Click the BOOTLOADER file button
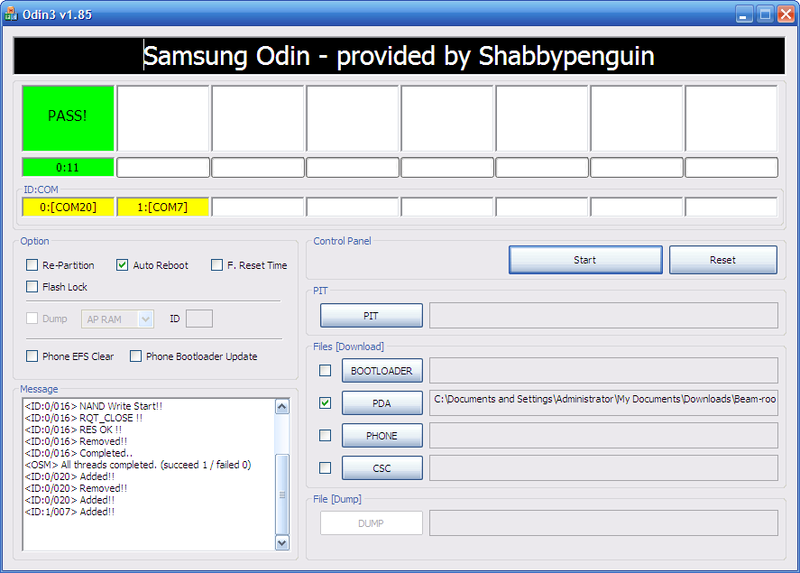Viewport: 800px width, 573px height. click(382, 371)
